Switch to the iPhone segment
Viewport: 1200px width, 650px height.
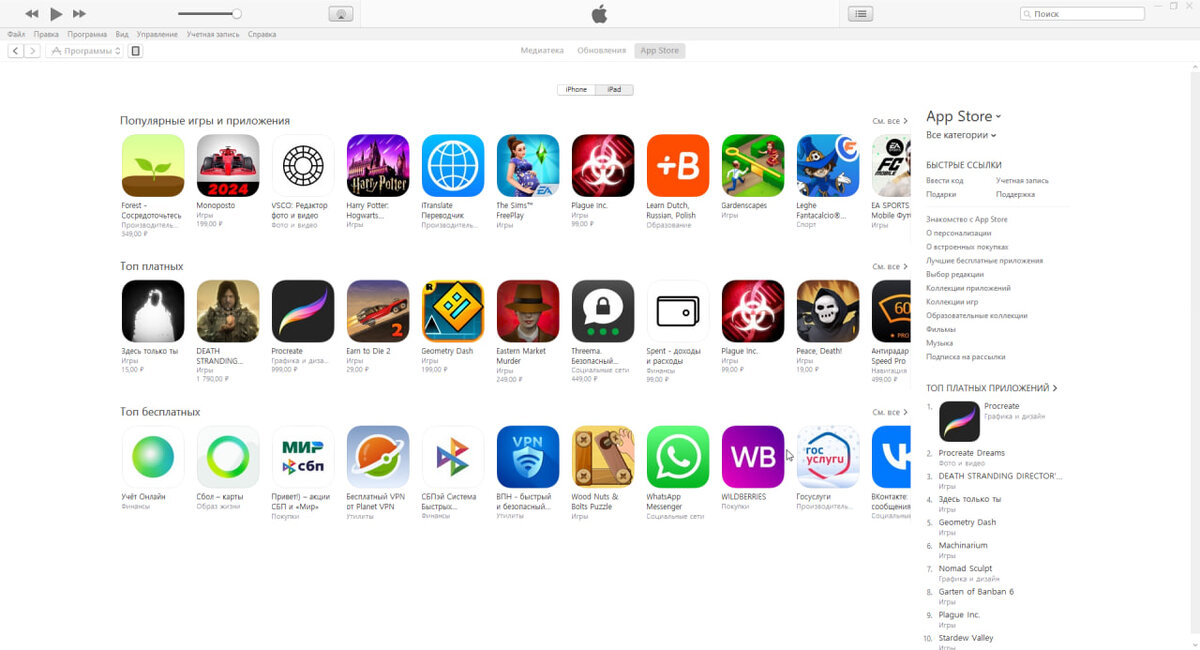[x=576, y=90]
